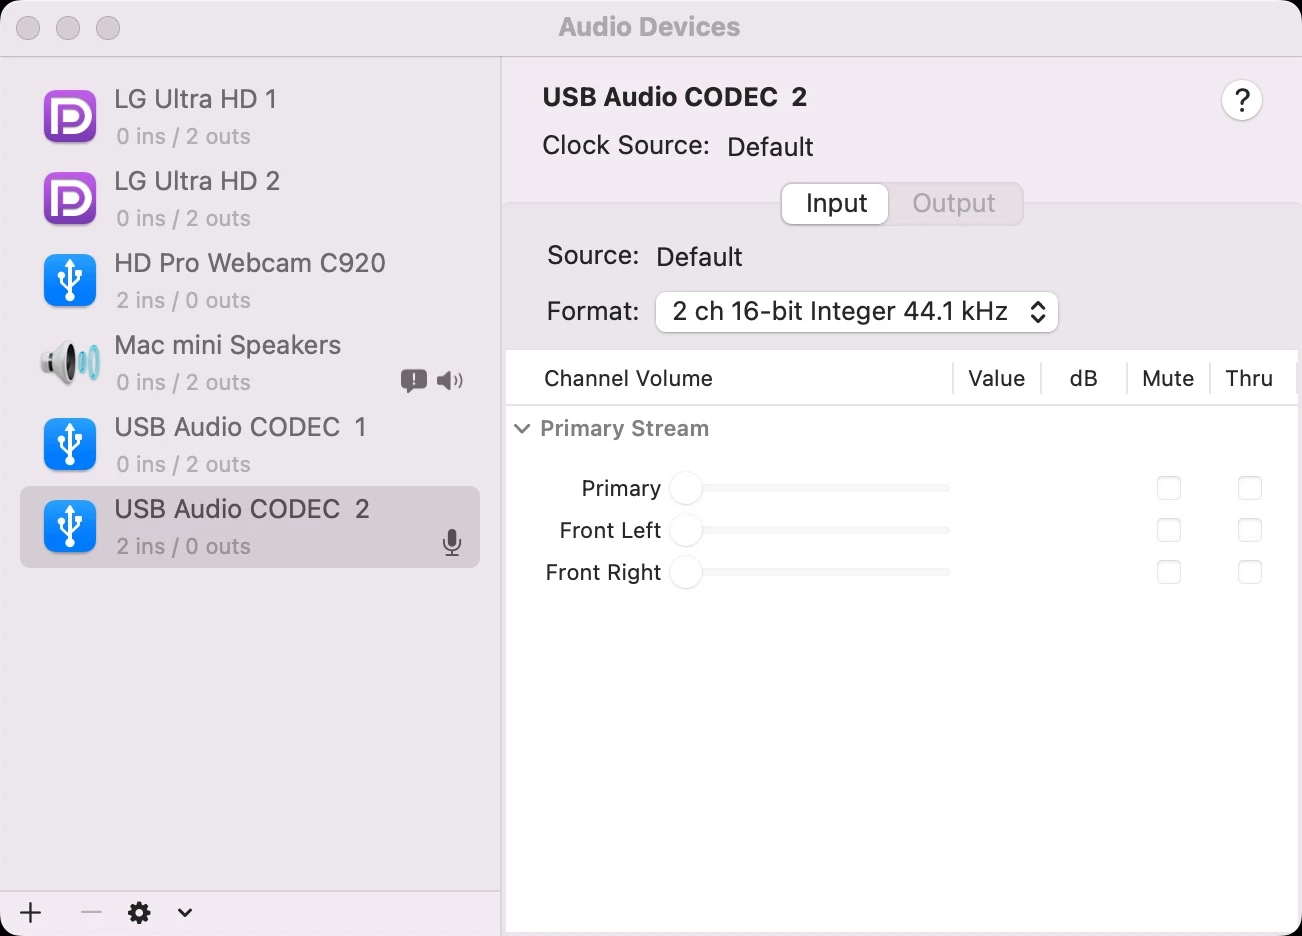The height and width of the screenshot is (936, 1302).
Task: Open the gear settings menu
Action: tap(139, 912)
